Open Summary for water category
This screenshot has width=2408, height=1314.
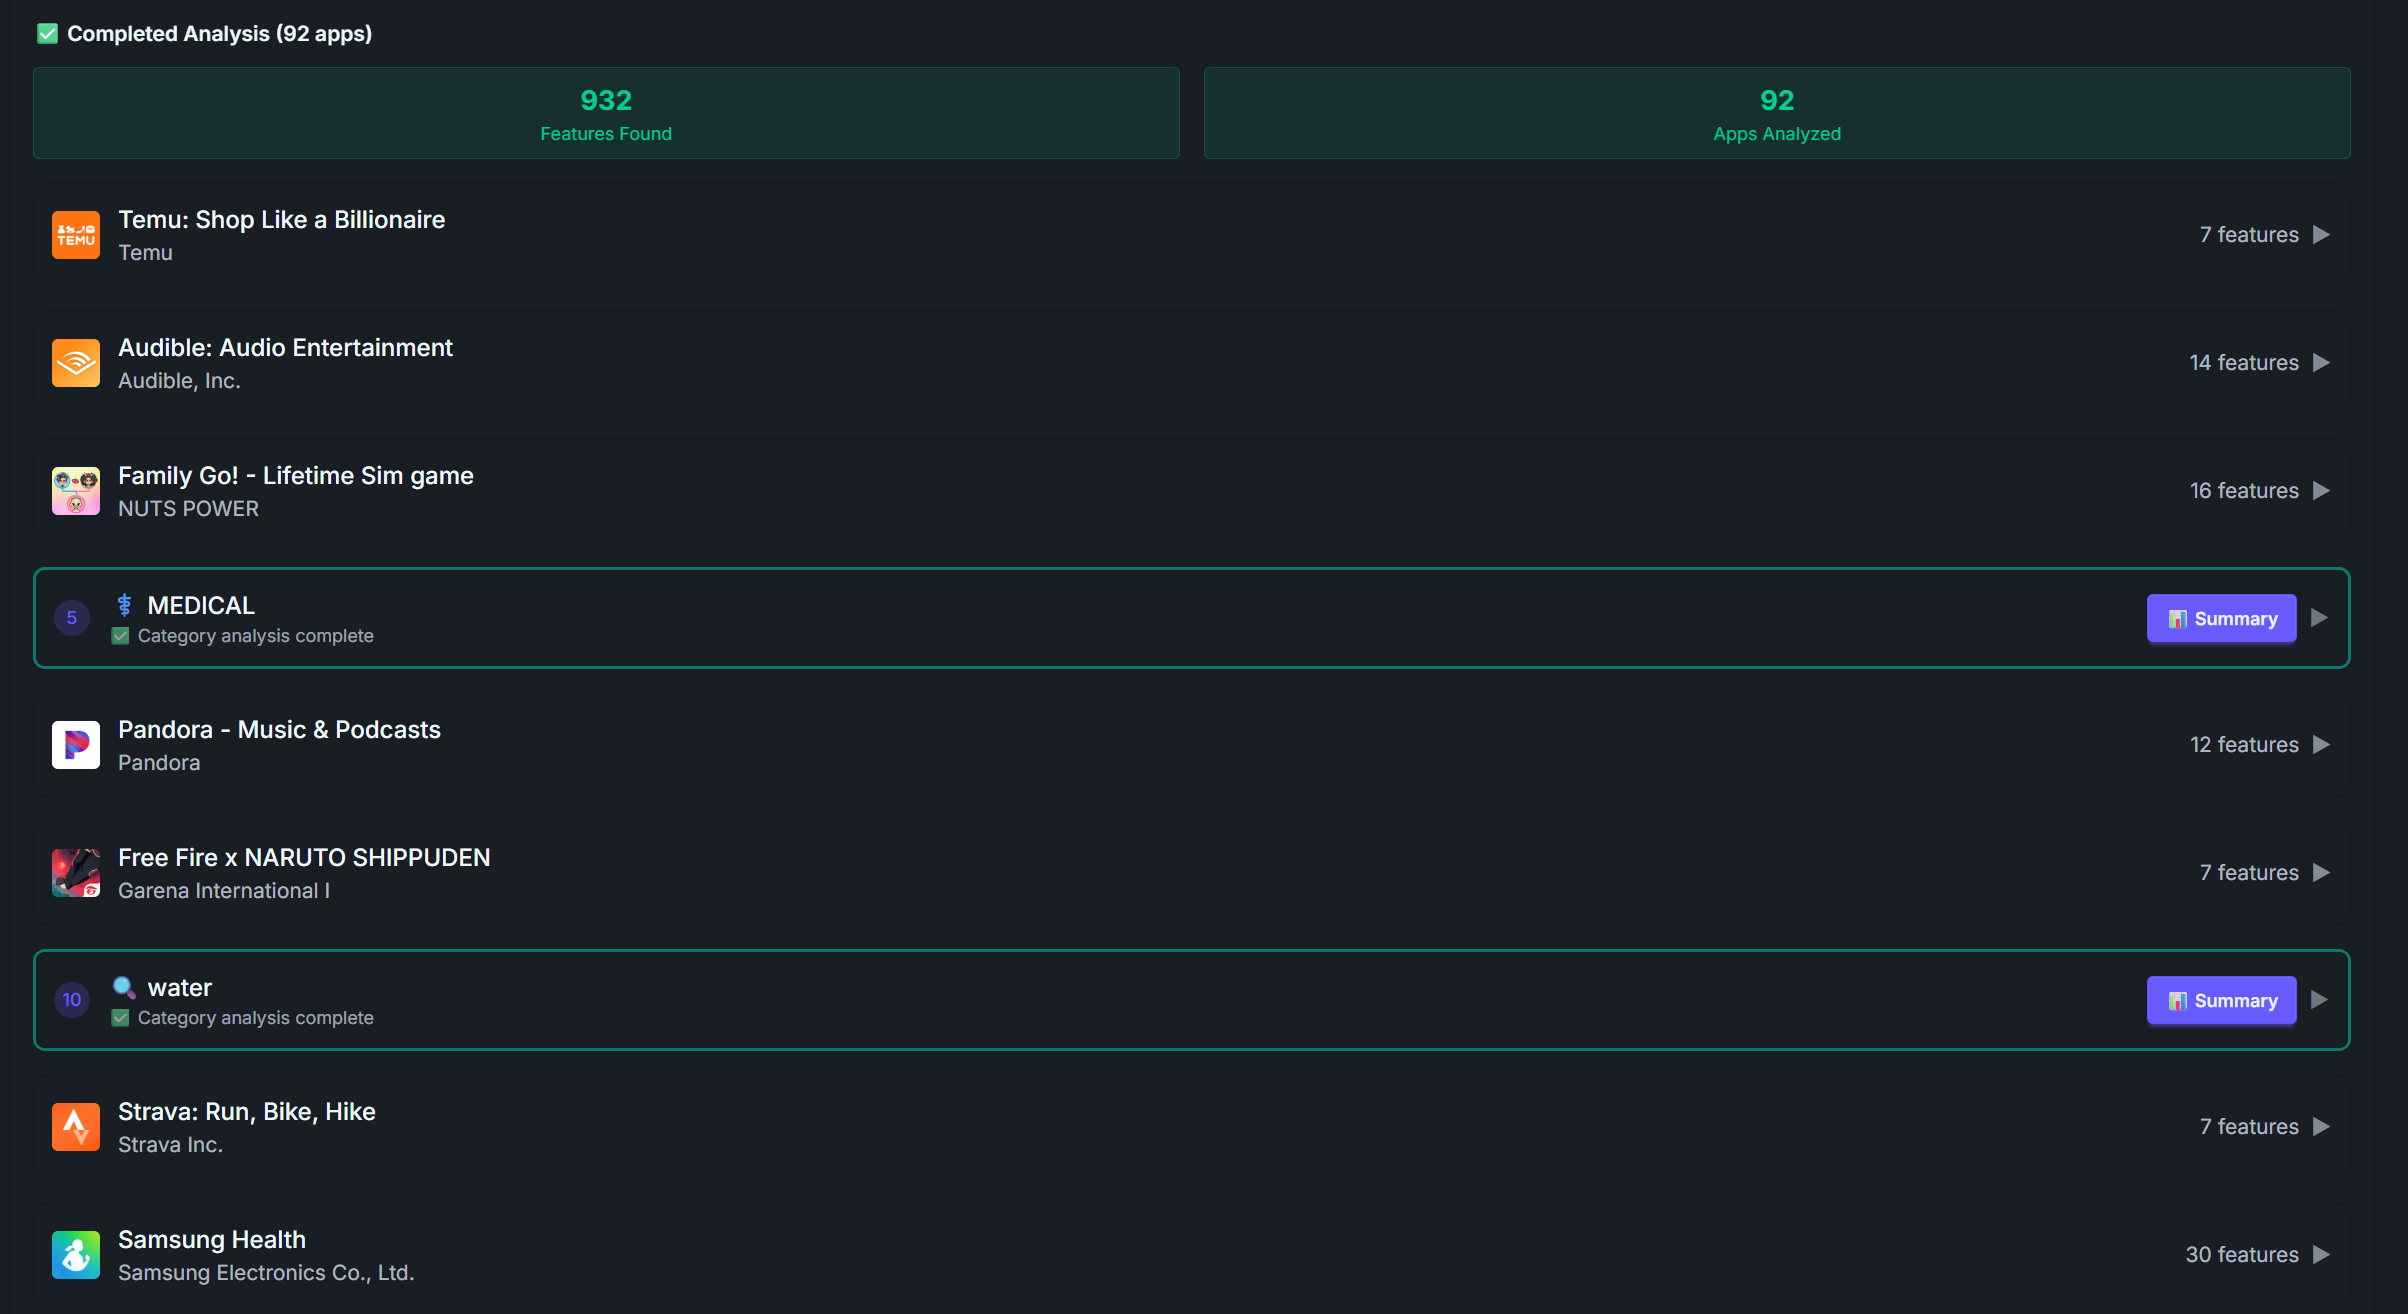[2222, 1001]
